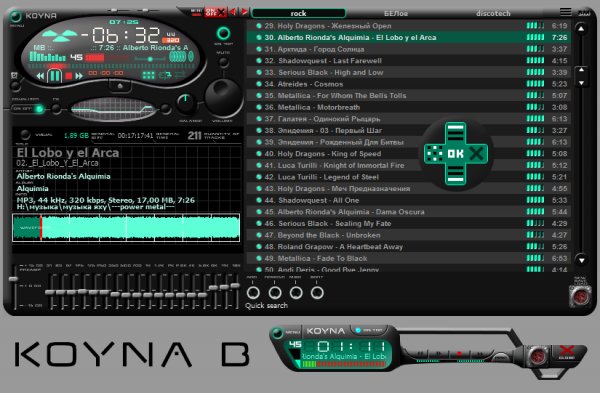Pause playback with the pause button
The image size is (600, 393).
55,75
